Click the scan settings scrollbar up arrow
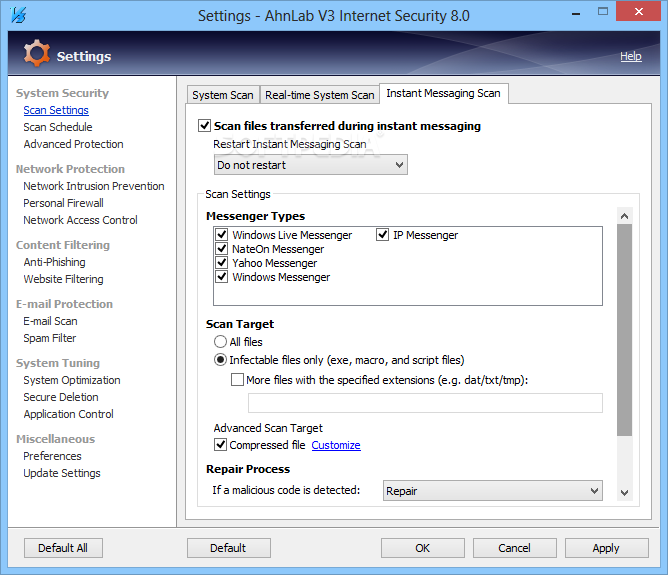668x575 pixels. 625,216
